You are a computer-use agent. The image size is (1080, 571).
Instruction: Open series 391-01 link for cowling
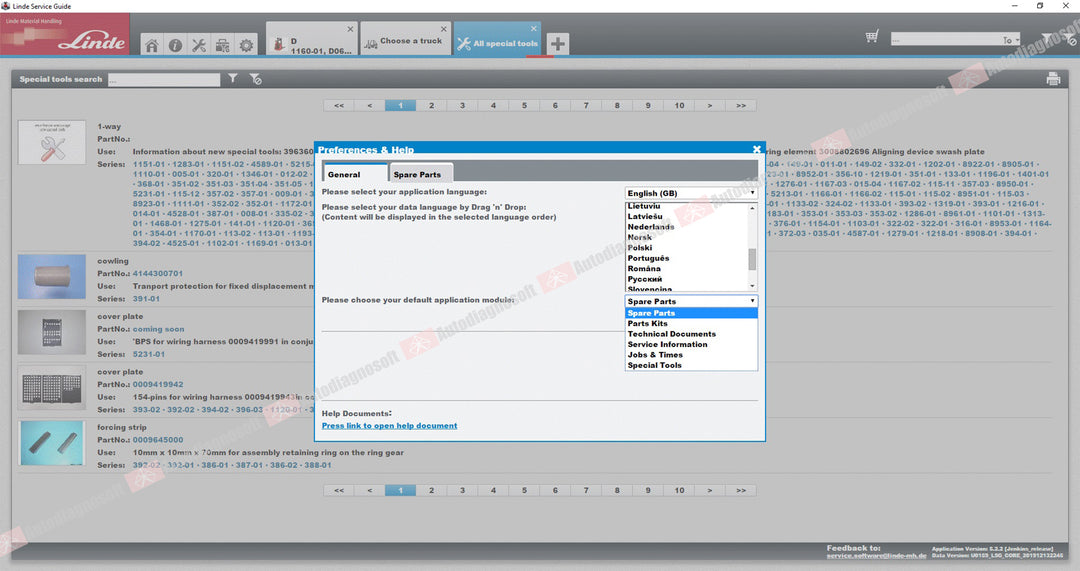tap(146, 299)
